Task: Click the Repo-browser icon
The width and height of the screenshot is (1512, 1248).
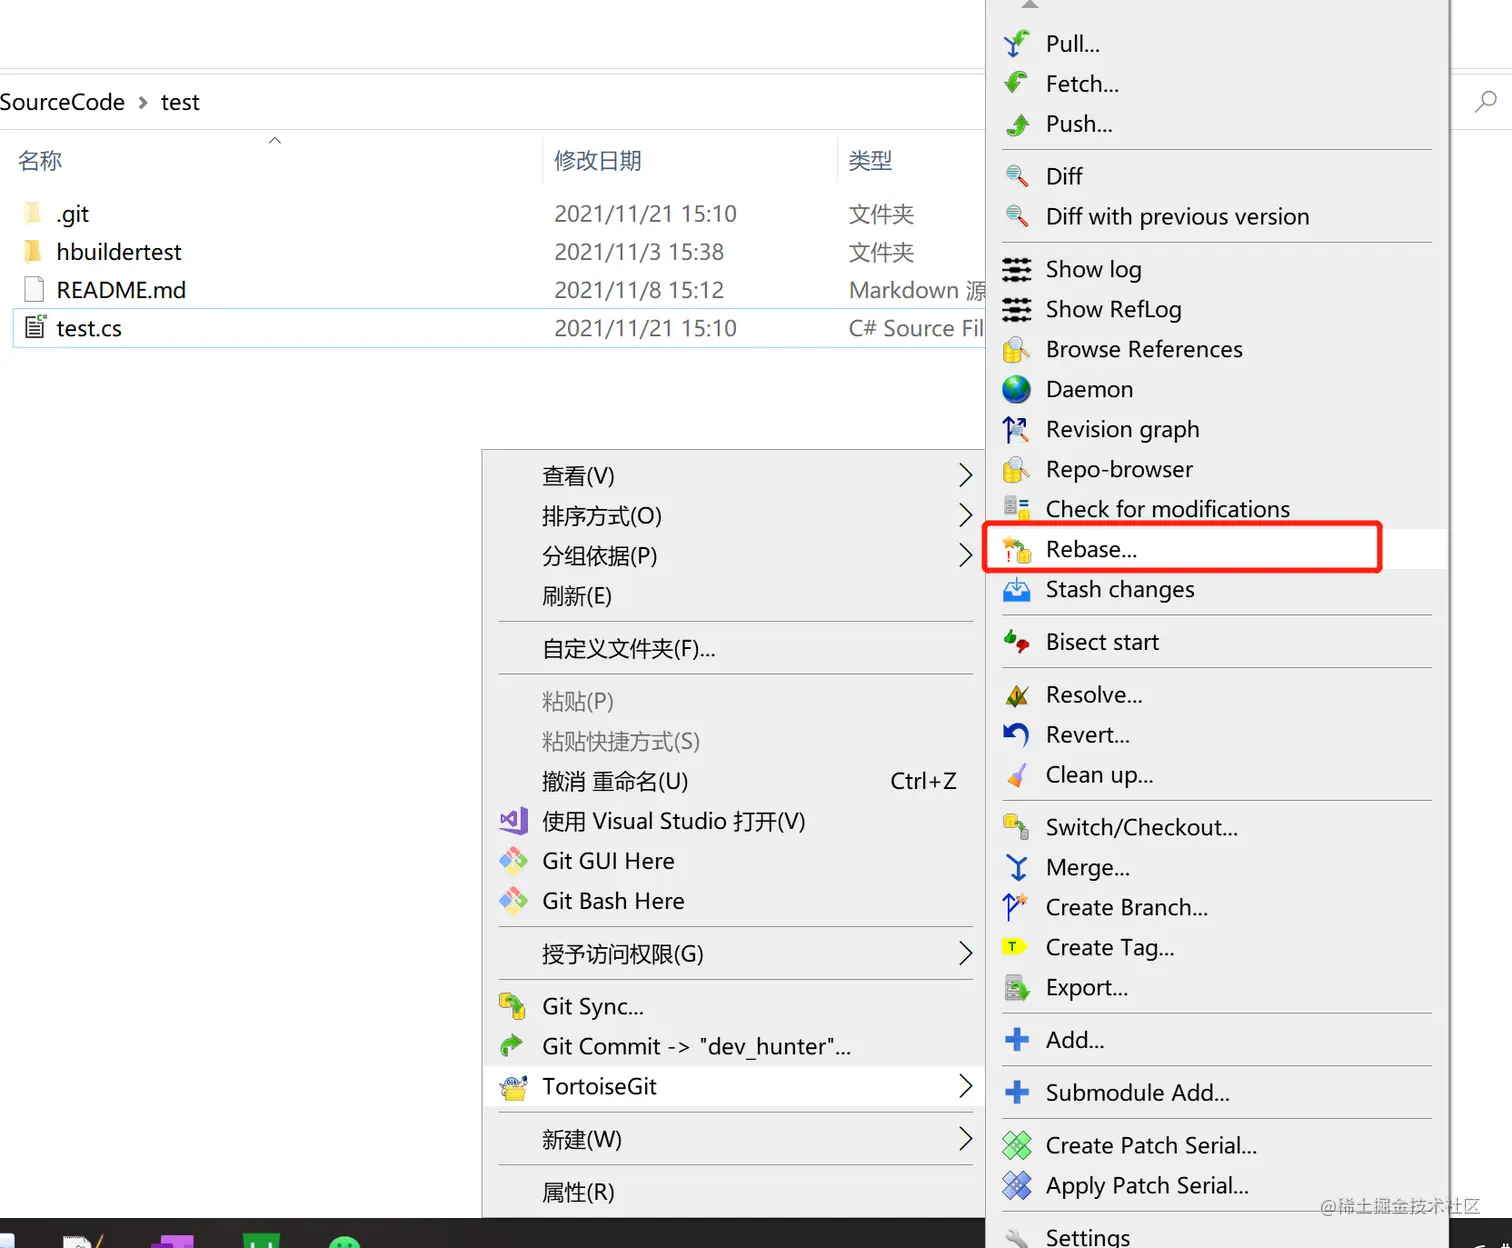Action: click(x=1017, y=469)
